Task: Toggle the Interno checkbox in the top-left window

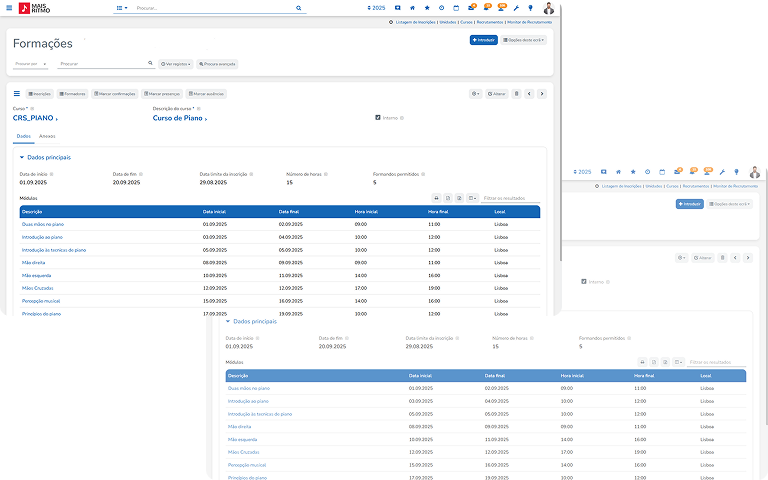Action: pos(377,117)
